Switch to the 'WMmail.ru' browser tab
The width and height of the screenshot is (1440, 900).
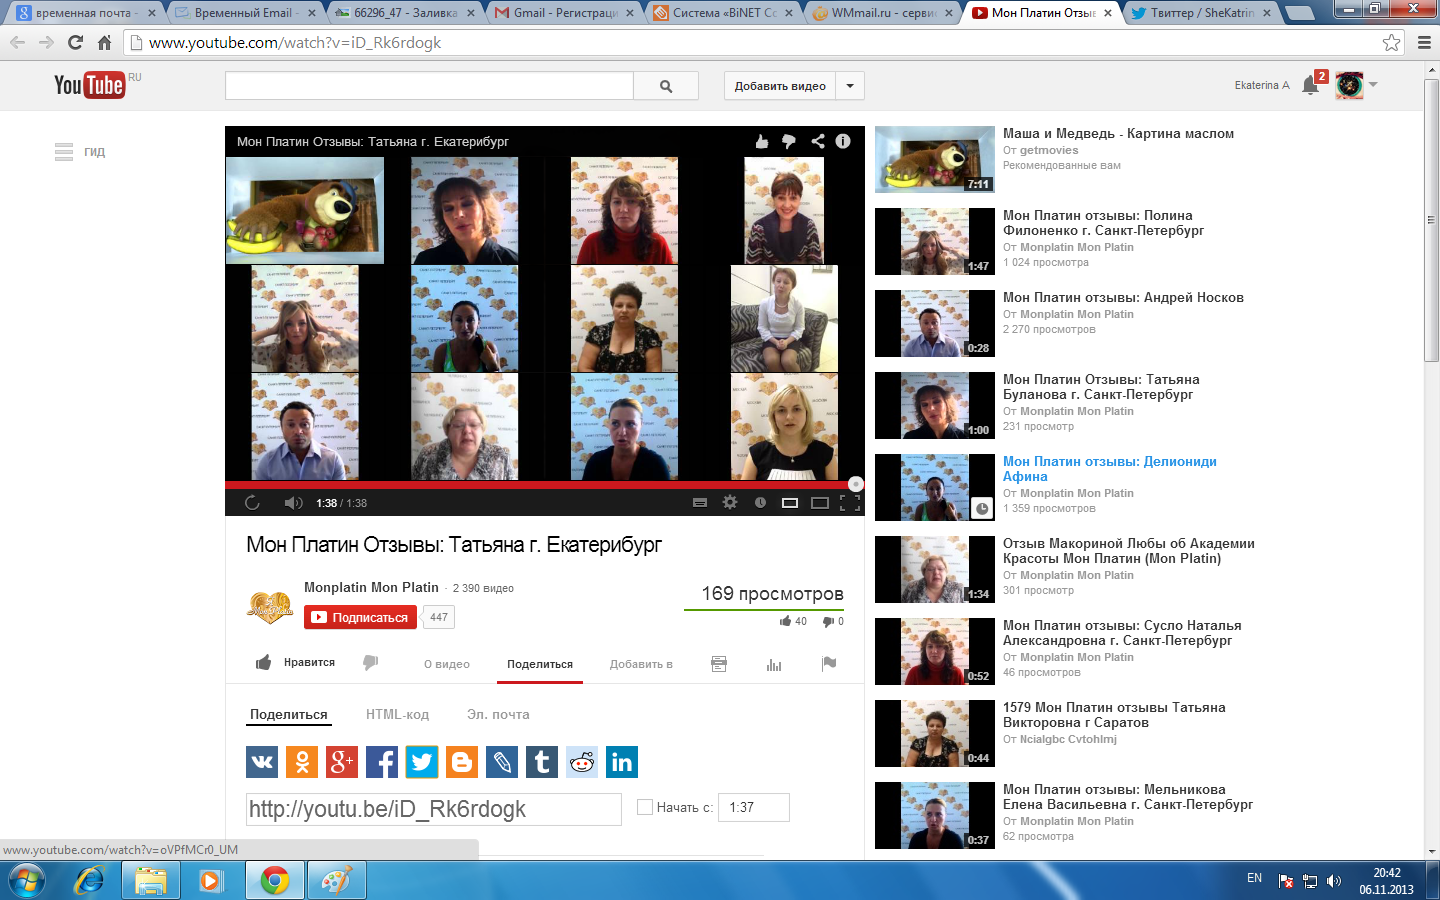[x=882, y=13]
